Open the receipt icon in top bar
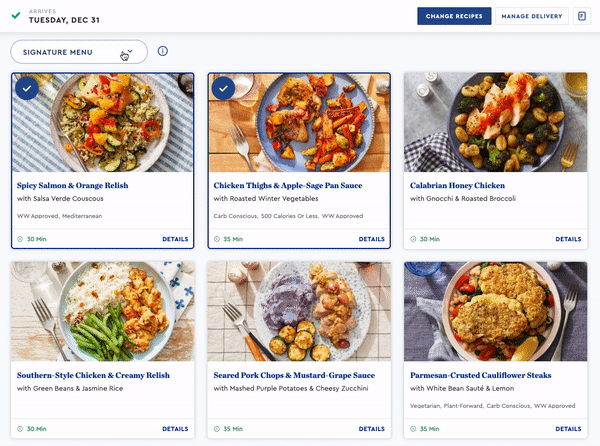600x446 pixels. (x=582, y=16)
